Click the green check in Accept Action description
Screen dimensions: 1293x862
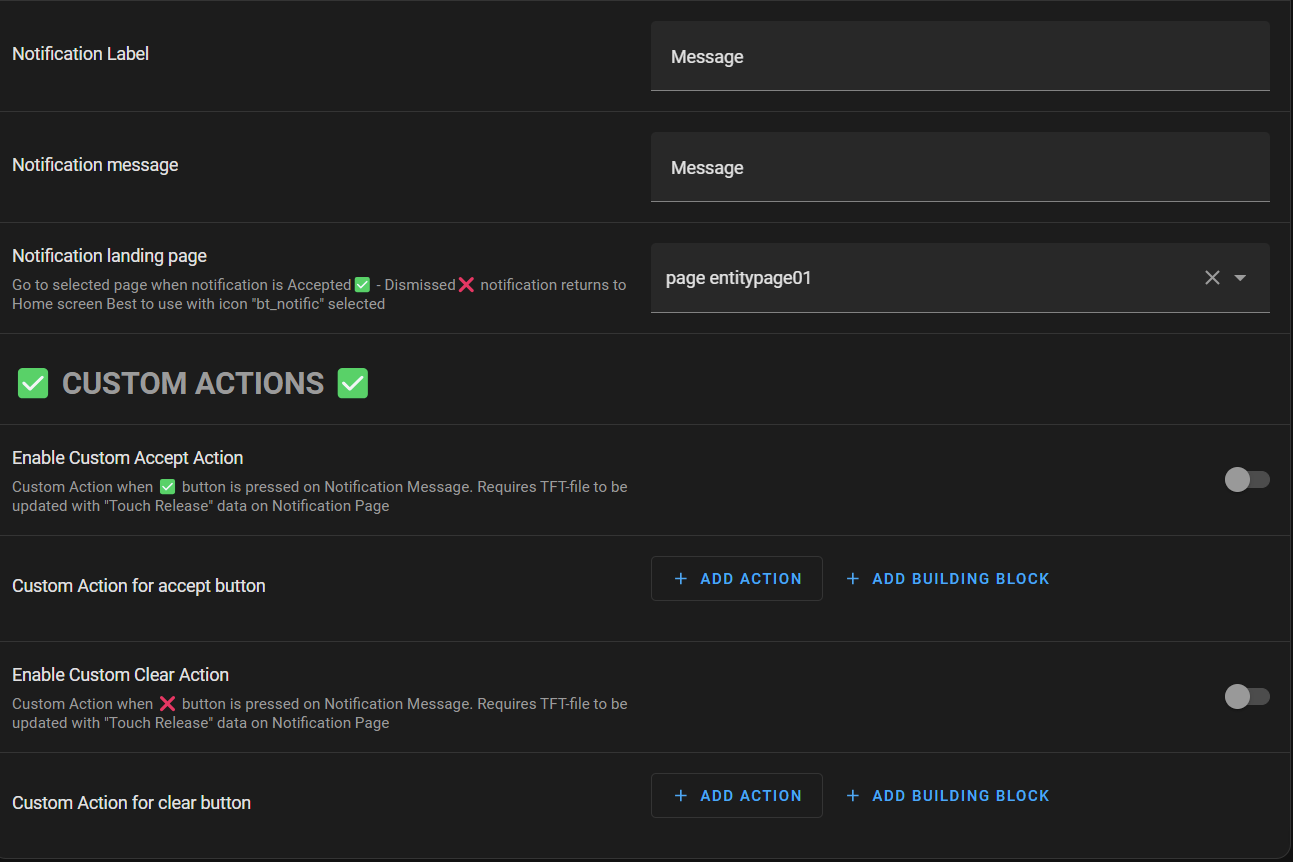(x=167, y=486)
